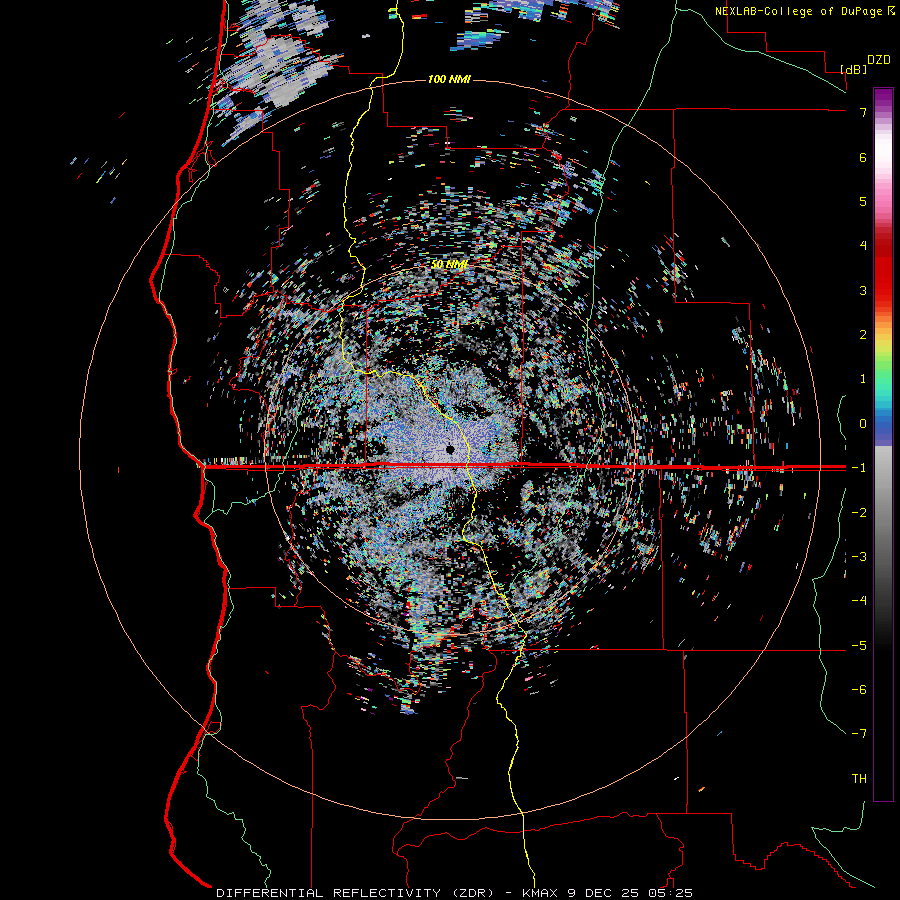This screenshot has height=900, width=900.
Task: Click the DIFFERENTIAL REFLECTIVITY (ZDR) title text
Action: coord(355,893)
